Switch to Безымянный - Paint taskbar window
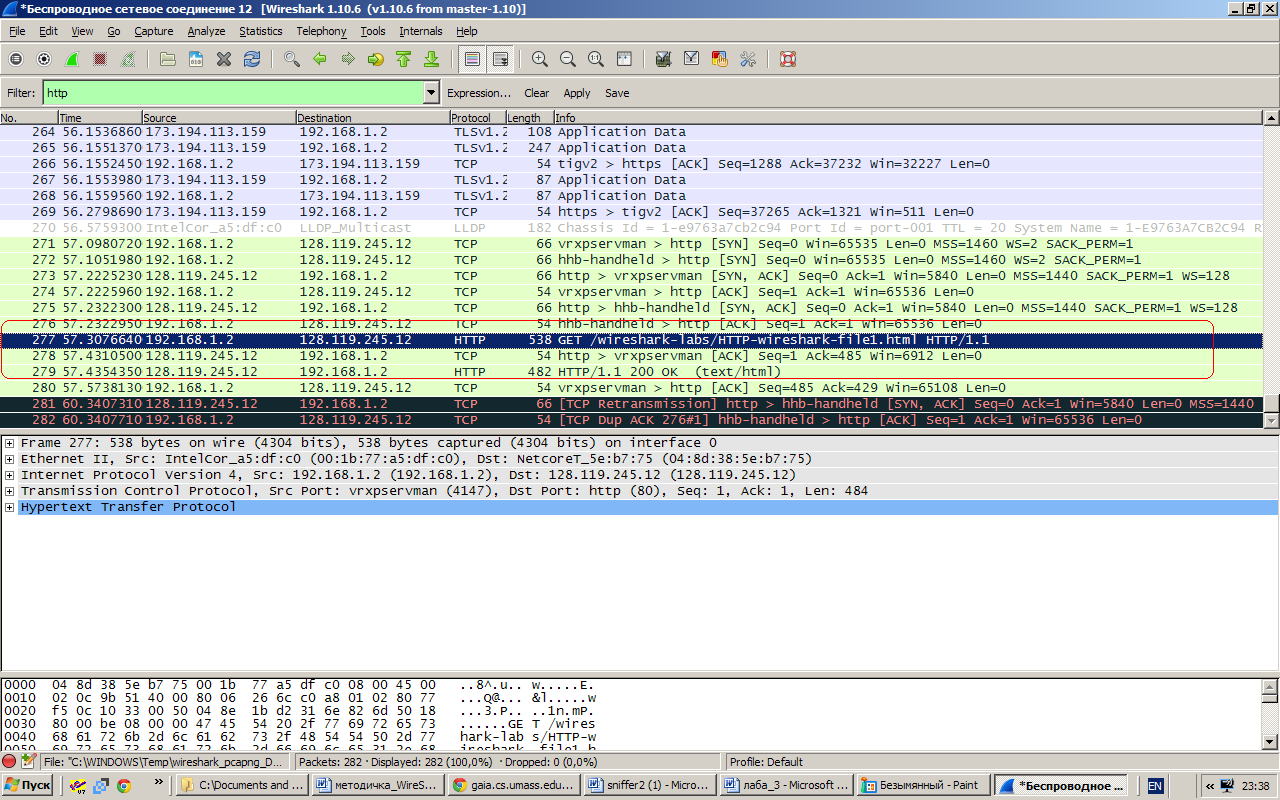Viewport: 1280px width, 800px height. tap(923, 785)
